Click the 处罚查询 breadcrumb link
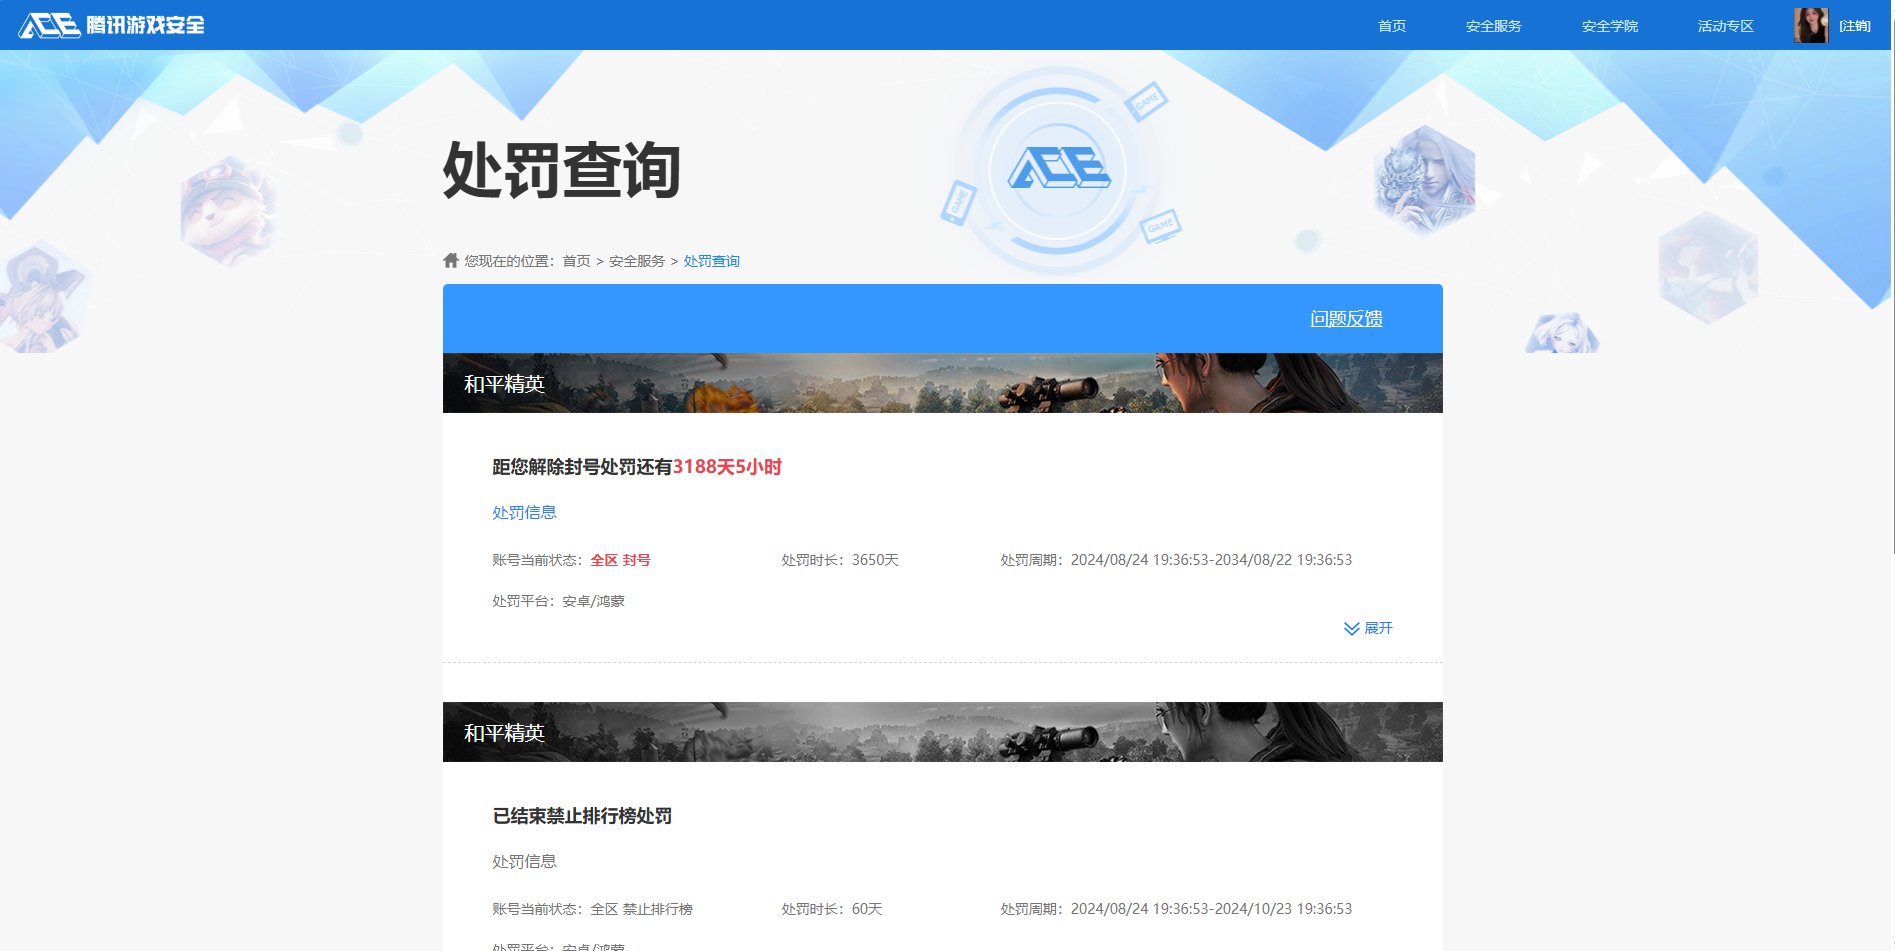The image size is (1895, 951). click(711, 260)
